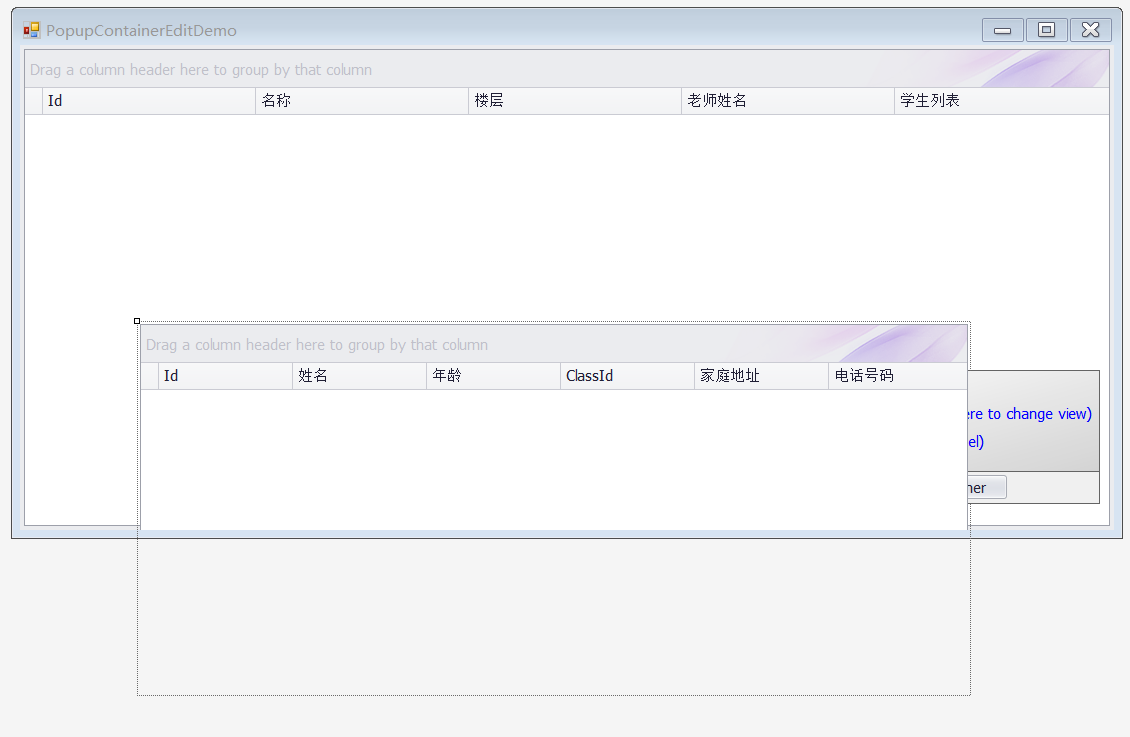Click the second blue link in the gray designer panel
This screenshot has width=1130, height=737.
tap(973, 441)
